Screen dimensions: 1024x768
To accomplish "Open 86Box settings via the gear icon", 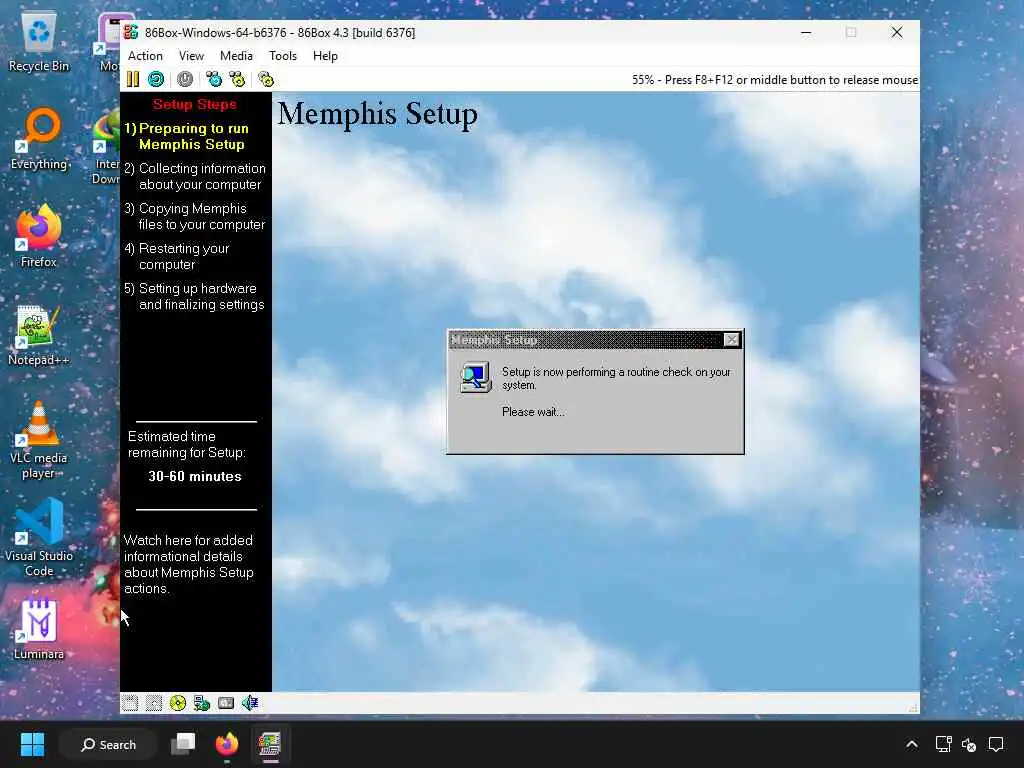I will 266,80.
